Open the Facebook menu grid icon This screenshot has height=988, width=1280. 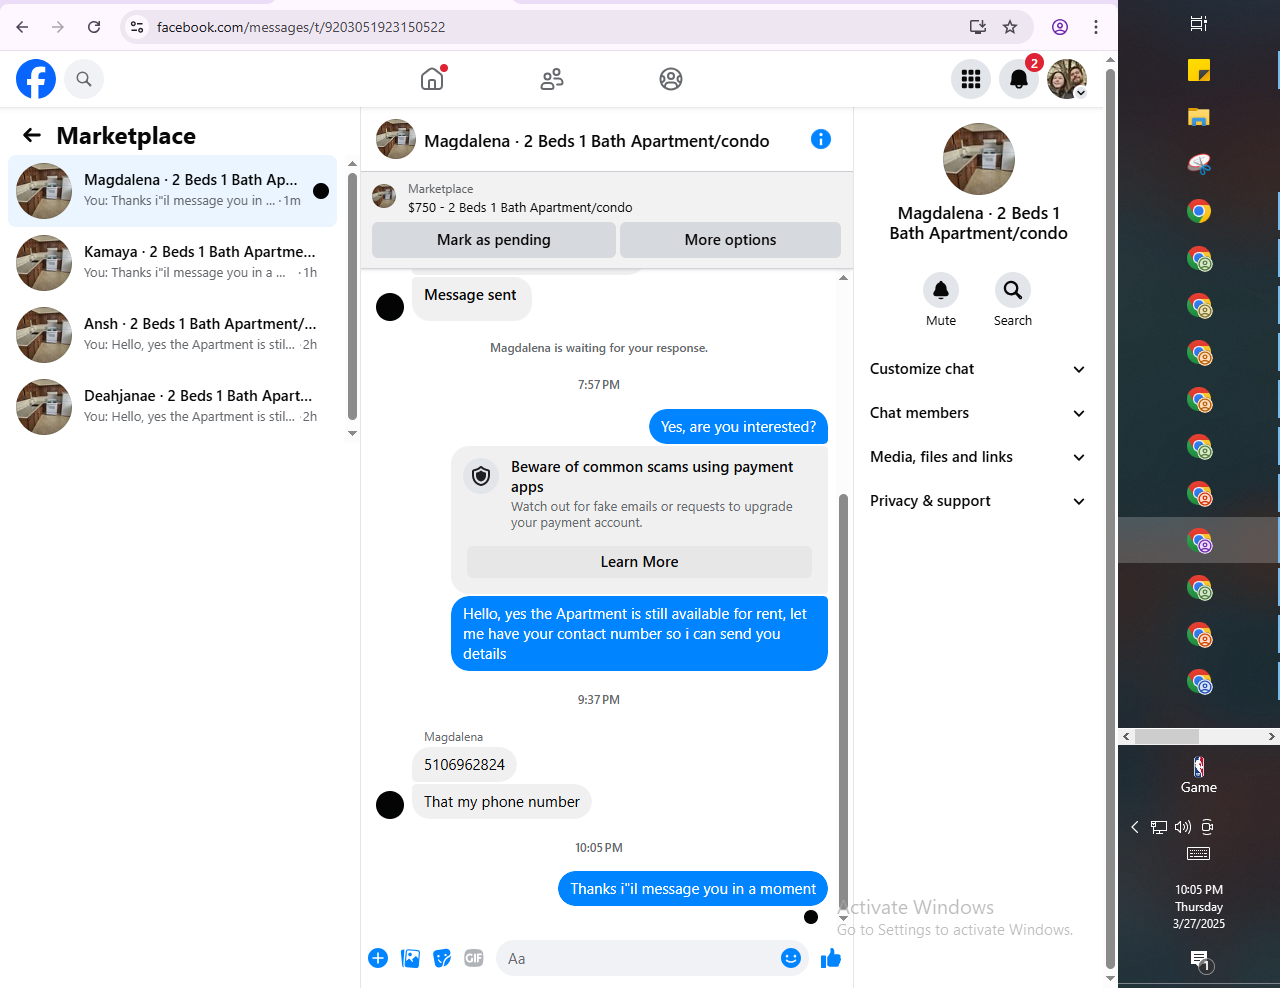[x=971, y=79]
